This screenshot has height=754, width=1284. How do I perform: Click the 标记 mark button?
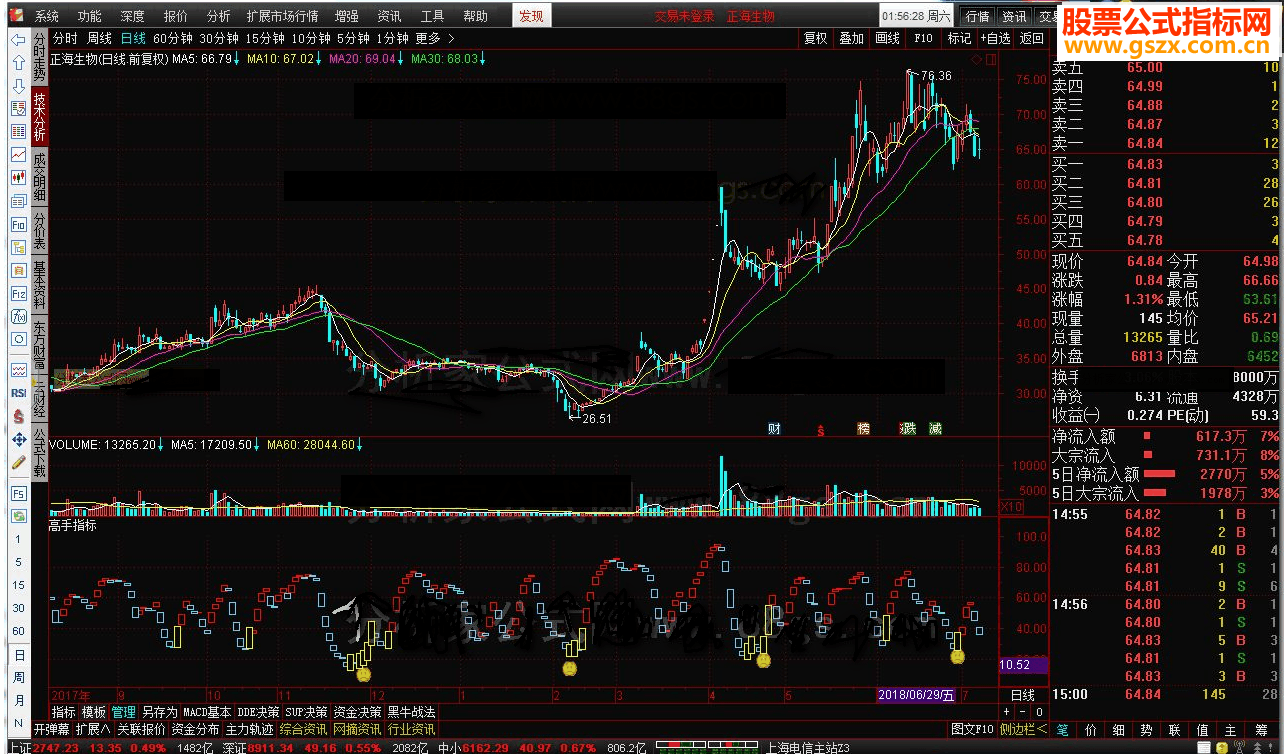[x=959, y=38]
